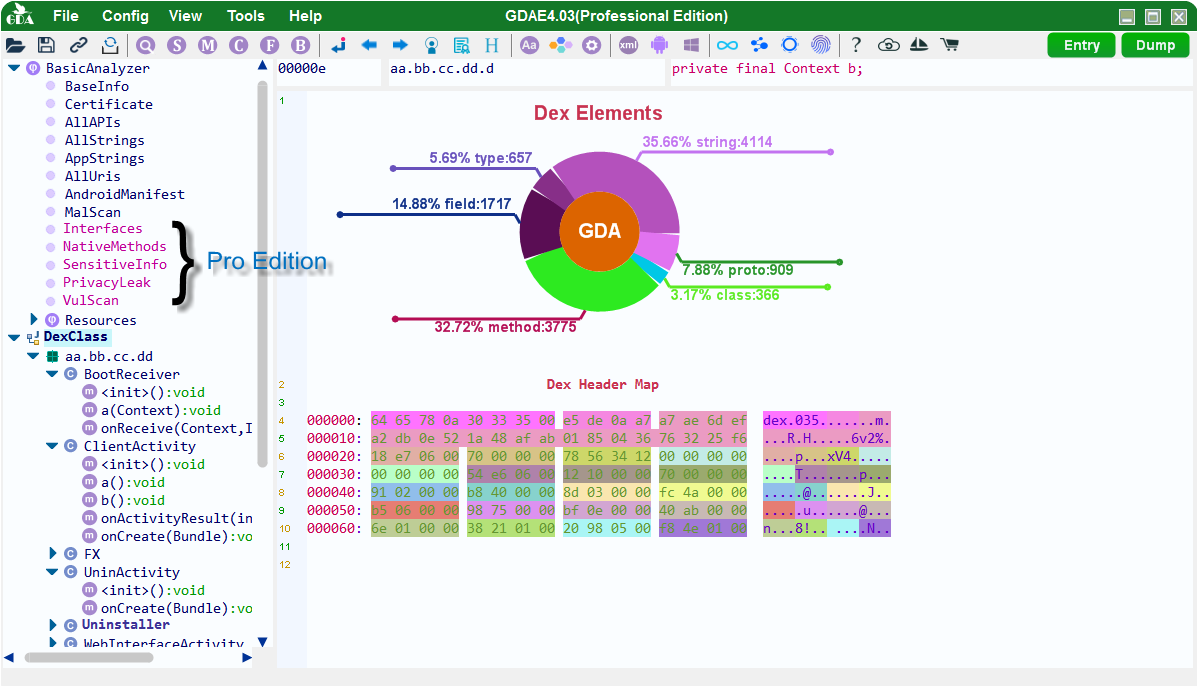The height and width of the screenshot is (686, 1198).
Task: Open the File menu
Action: [x=66, y=16]
